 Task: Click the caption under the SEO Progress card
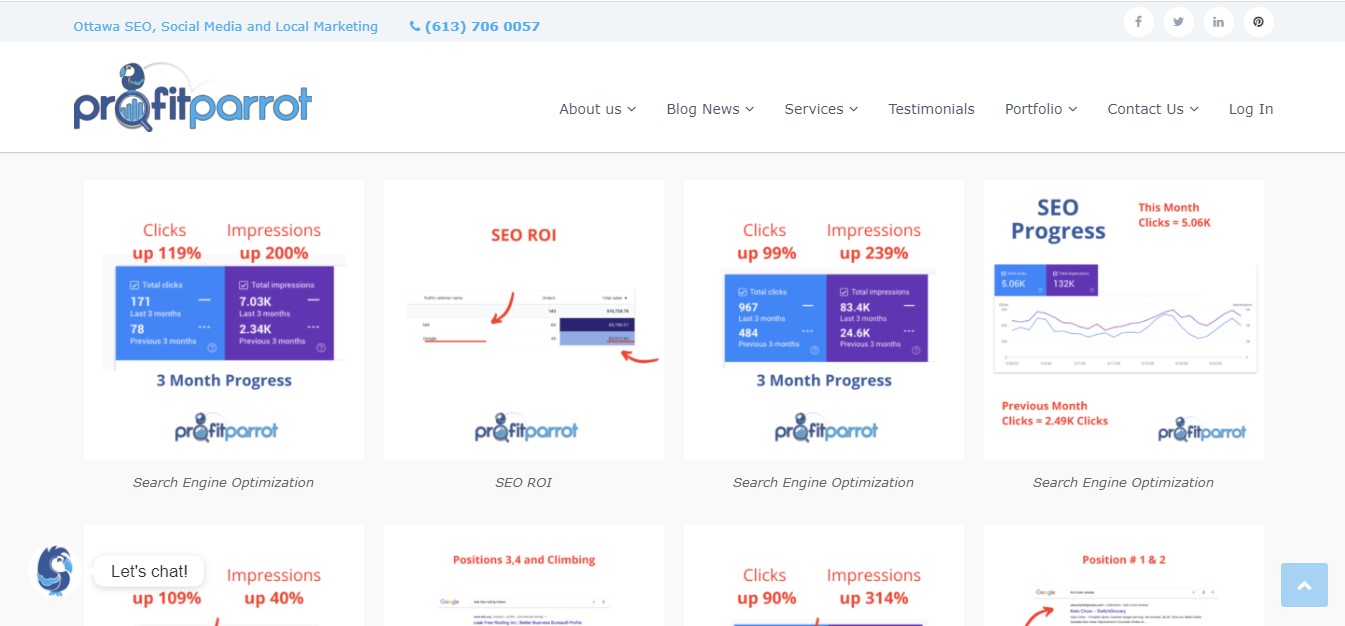click(x=1124, y=482)
